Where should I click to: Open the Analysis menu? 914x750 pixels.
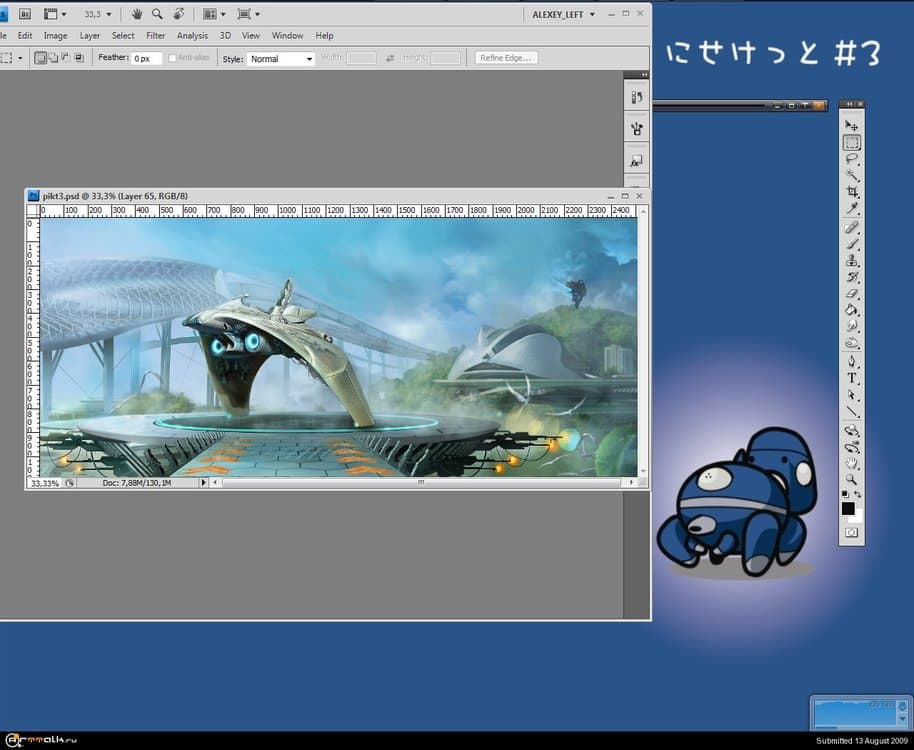tap(192, 36)
